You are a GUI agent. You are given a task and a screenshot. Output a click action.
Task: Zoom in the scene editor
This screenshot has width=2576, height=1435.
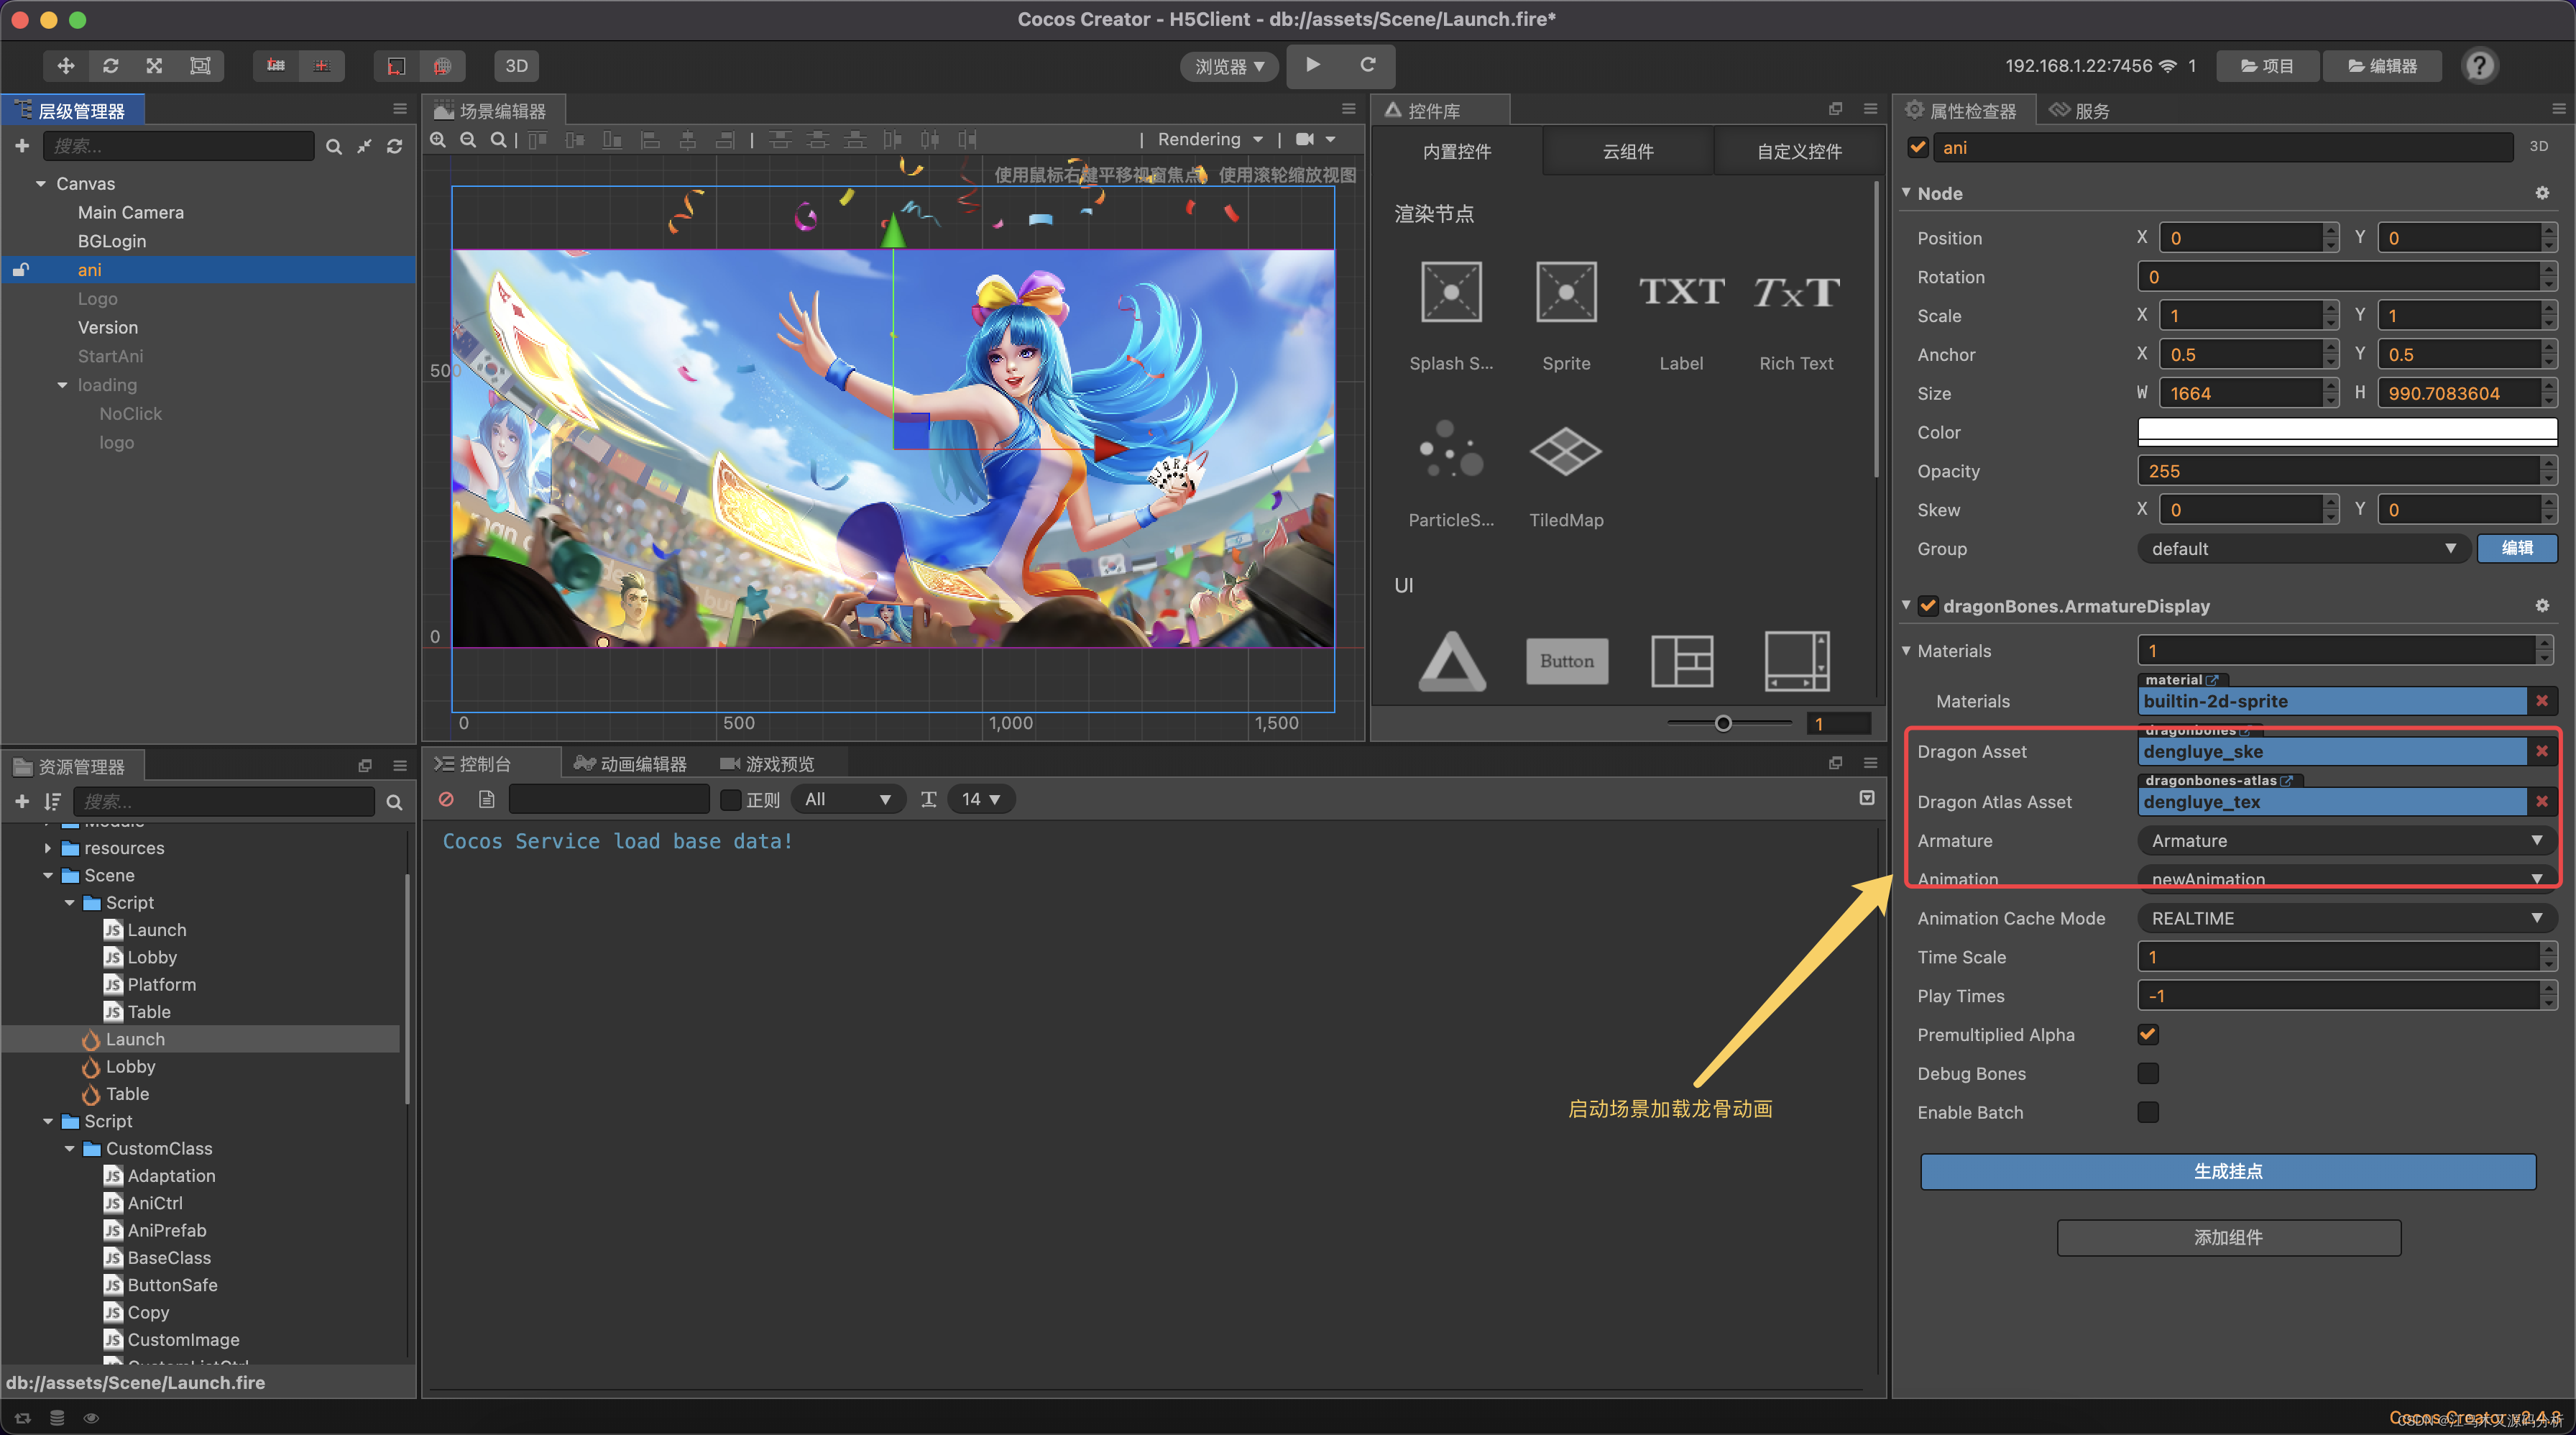click(438, 140)
